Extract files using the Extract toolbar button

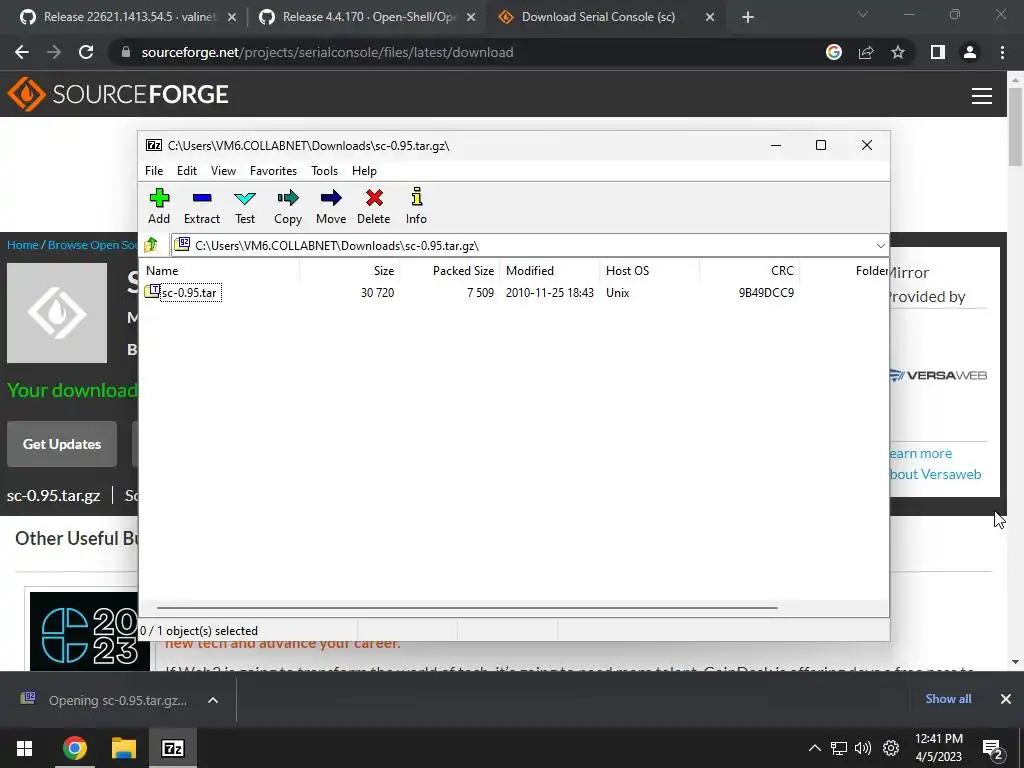[x=202, y=206]
